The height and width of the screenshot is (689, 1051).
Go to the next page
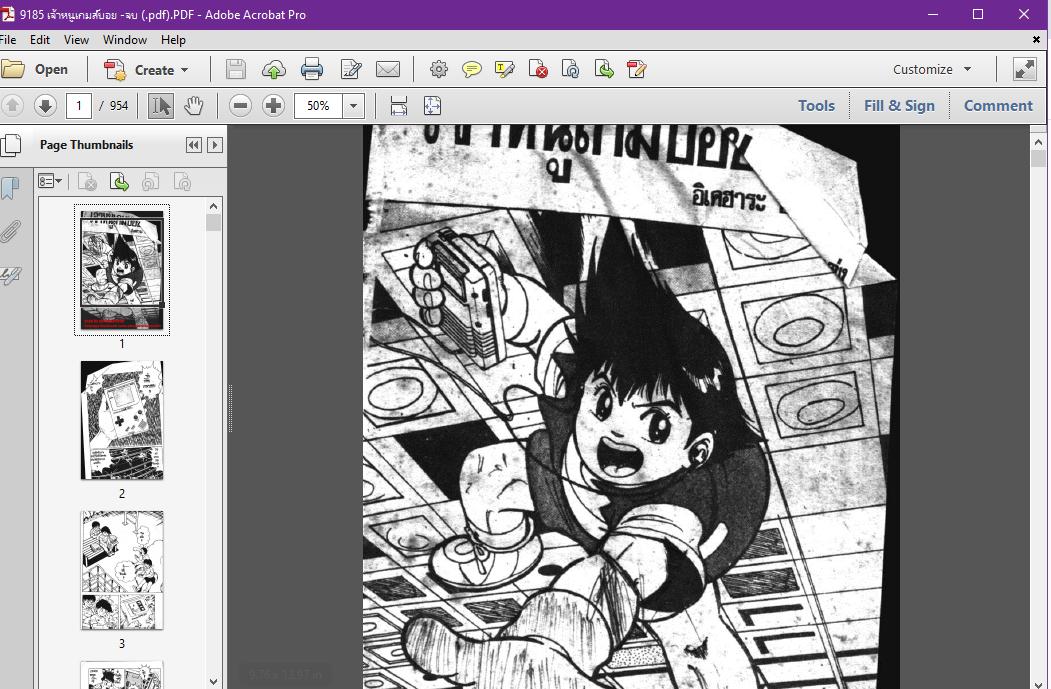[x=45, y=105]
